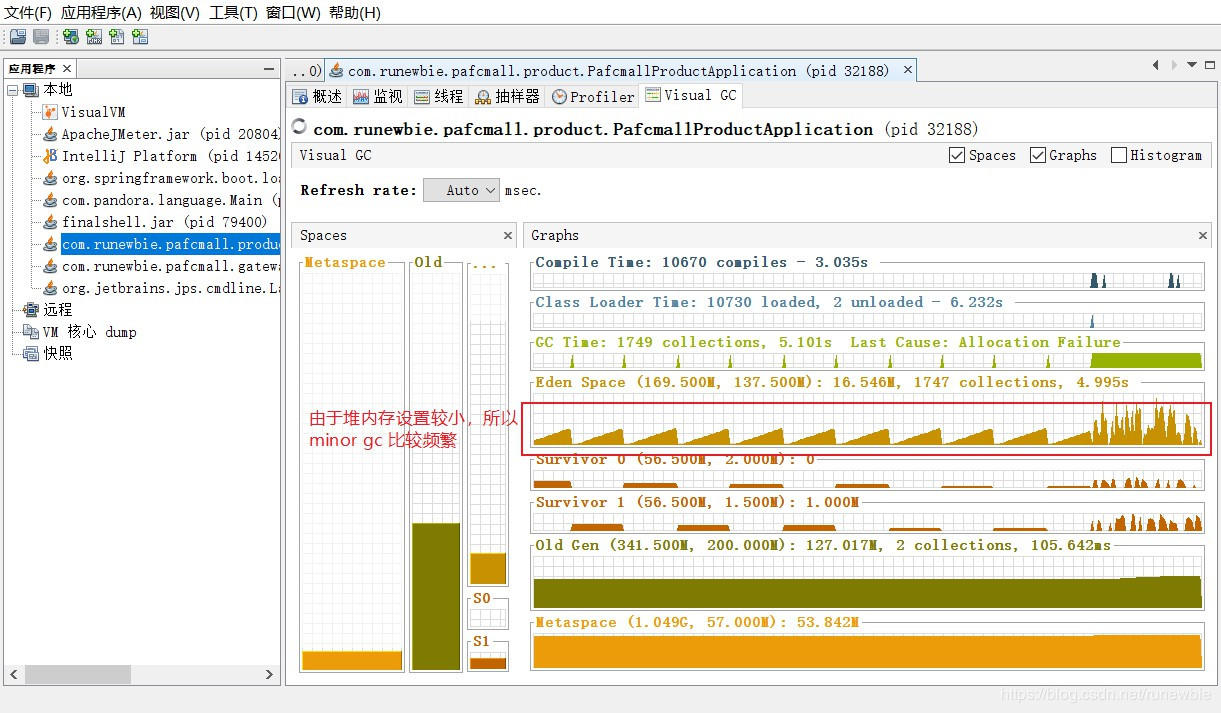The height and width of the screenshot is (713, 1221).
Task: Switch to the 监视 tab
Action: (x=378, y=96)
